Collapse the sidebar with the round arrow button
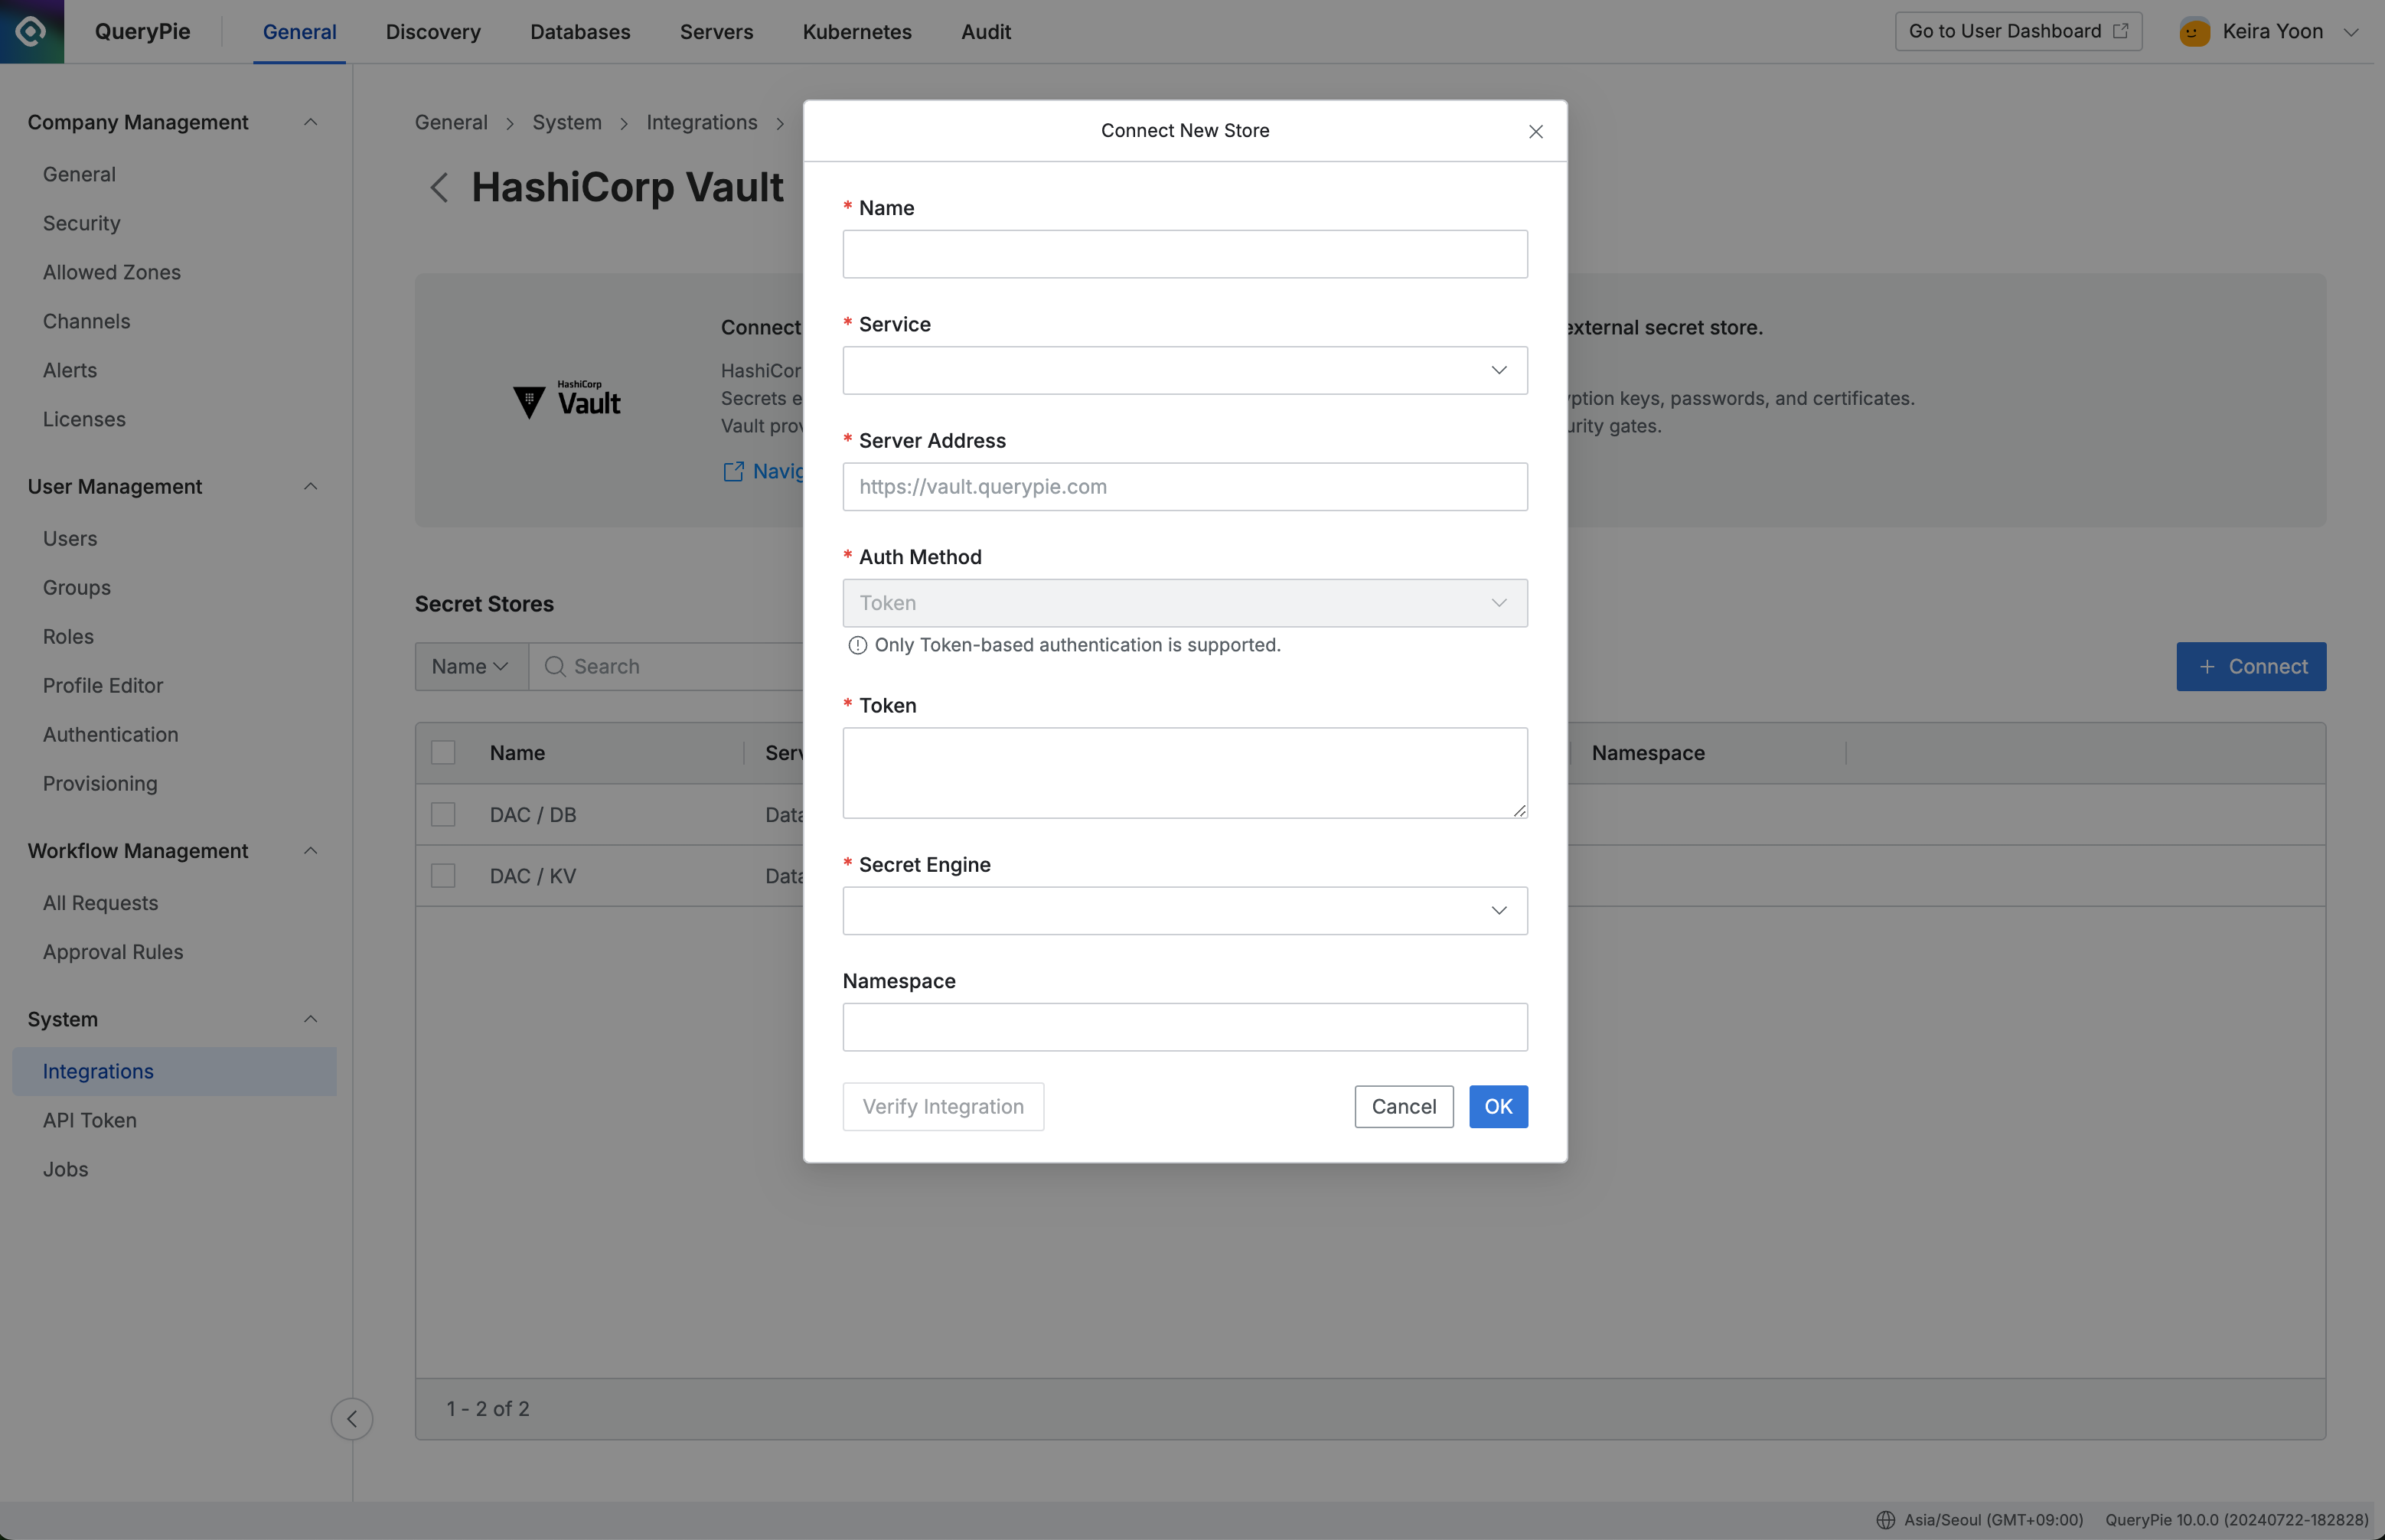This screenshot has width=2385, height=1540. [x=352, y=1418]
